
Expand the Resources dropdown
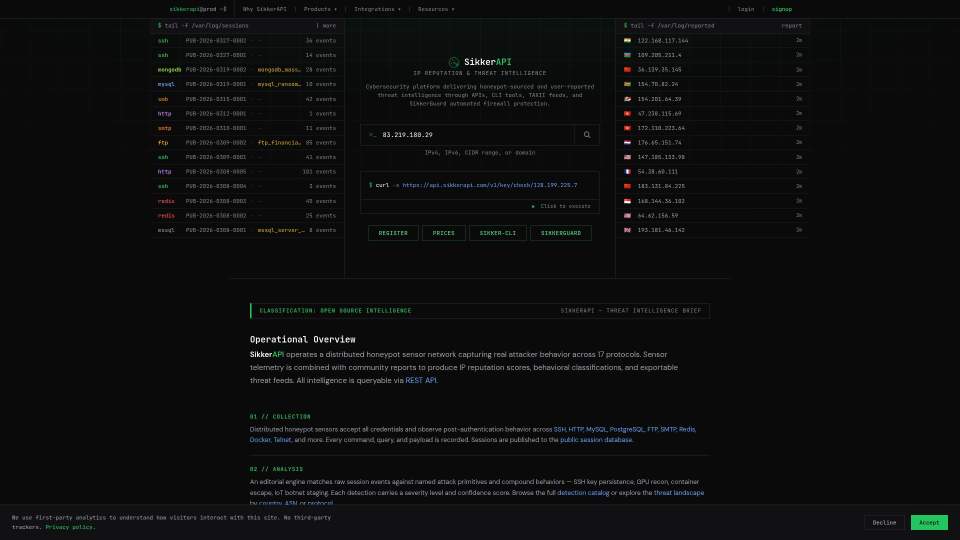coord(436,9)
